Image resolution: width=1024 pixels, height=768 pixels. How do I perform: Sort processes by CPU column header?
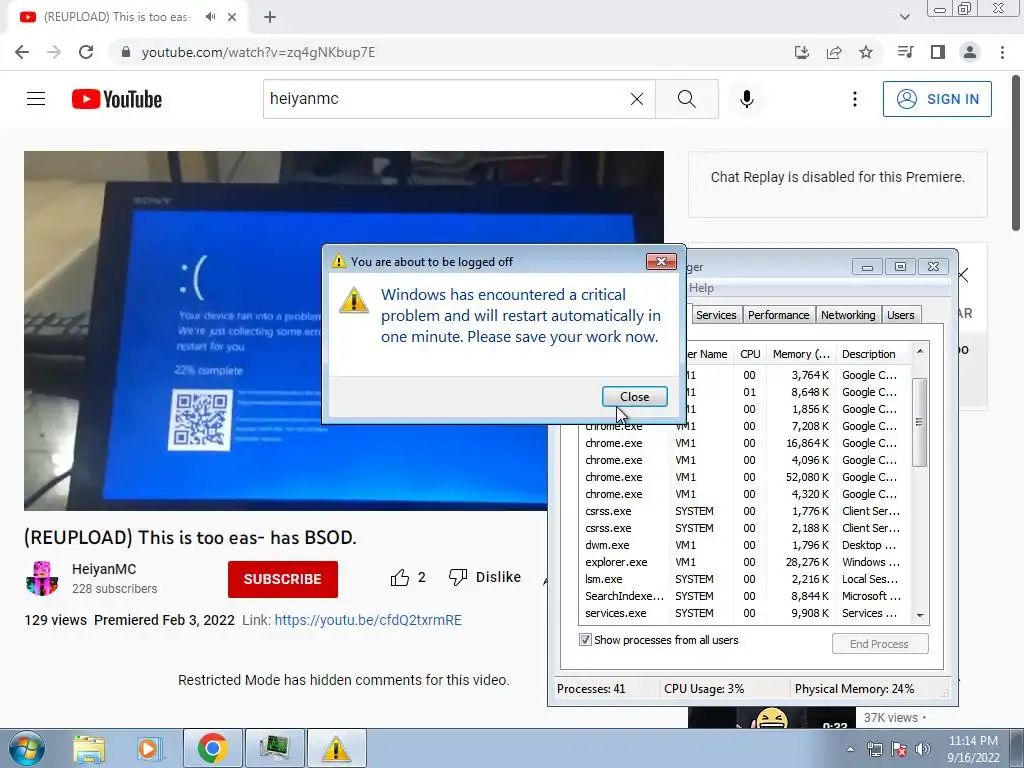coord(750,354)
